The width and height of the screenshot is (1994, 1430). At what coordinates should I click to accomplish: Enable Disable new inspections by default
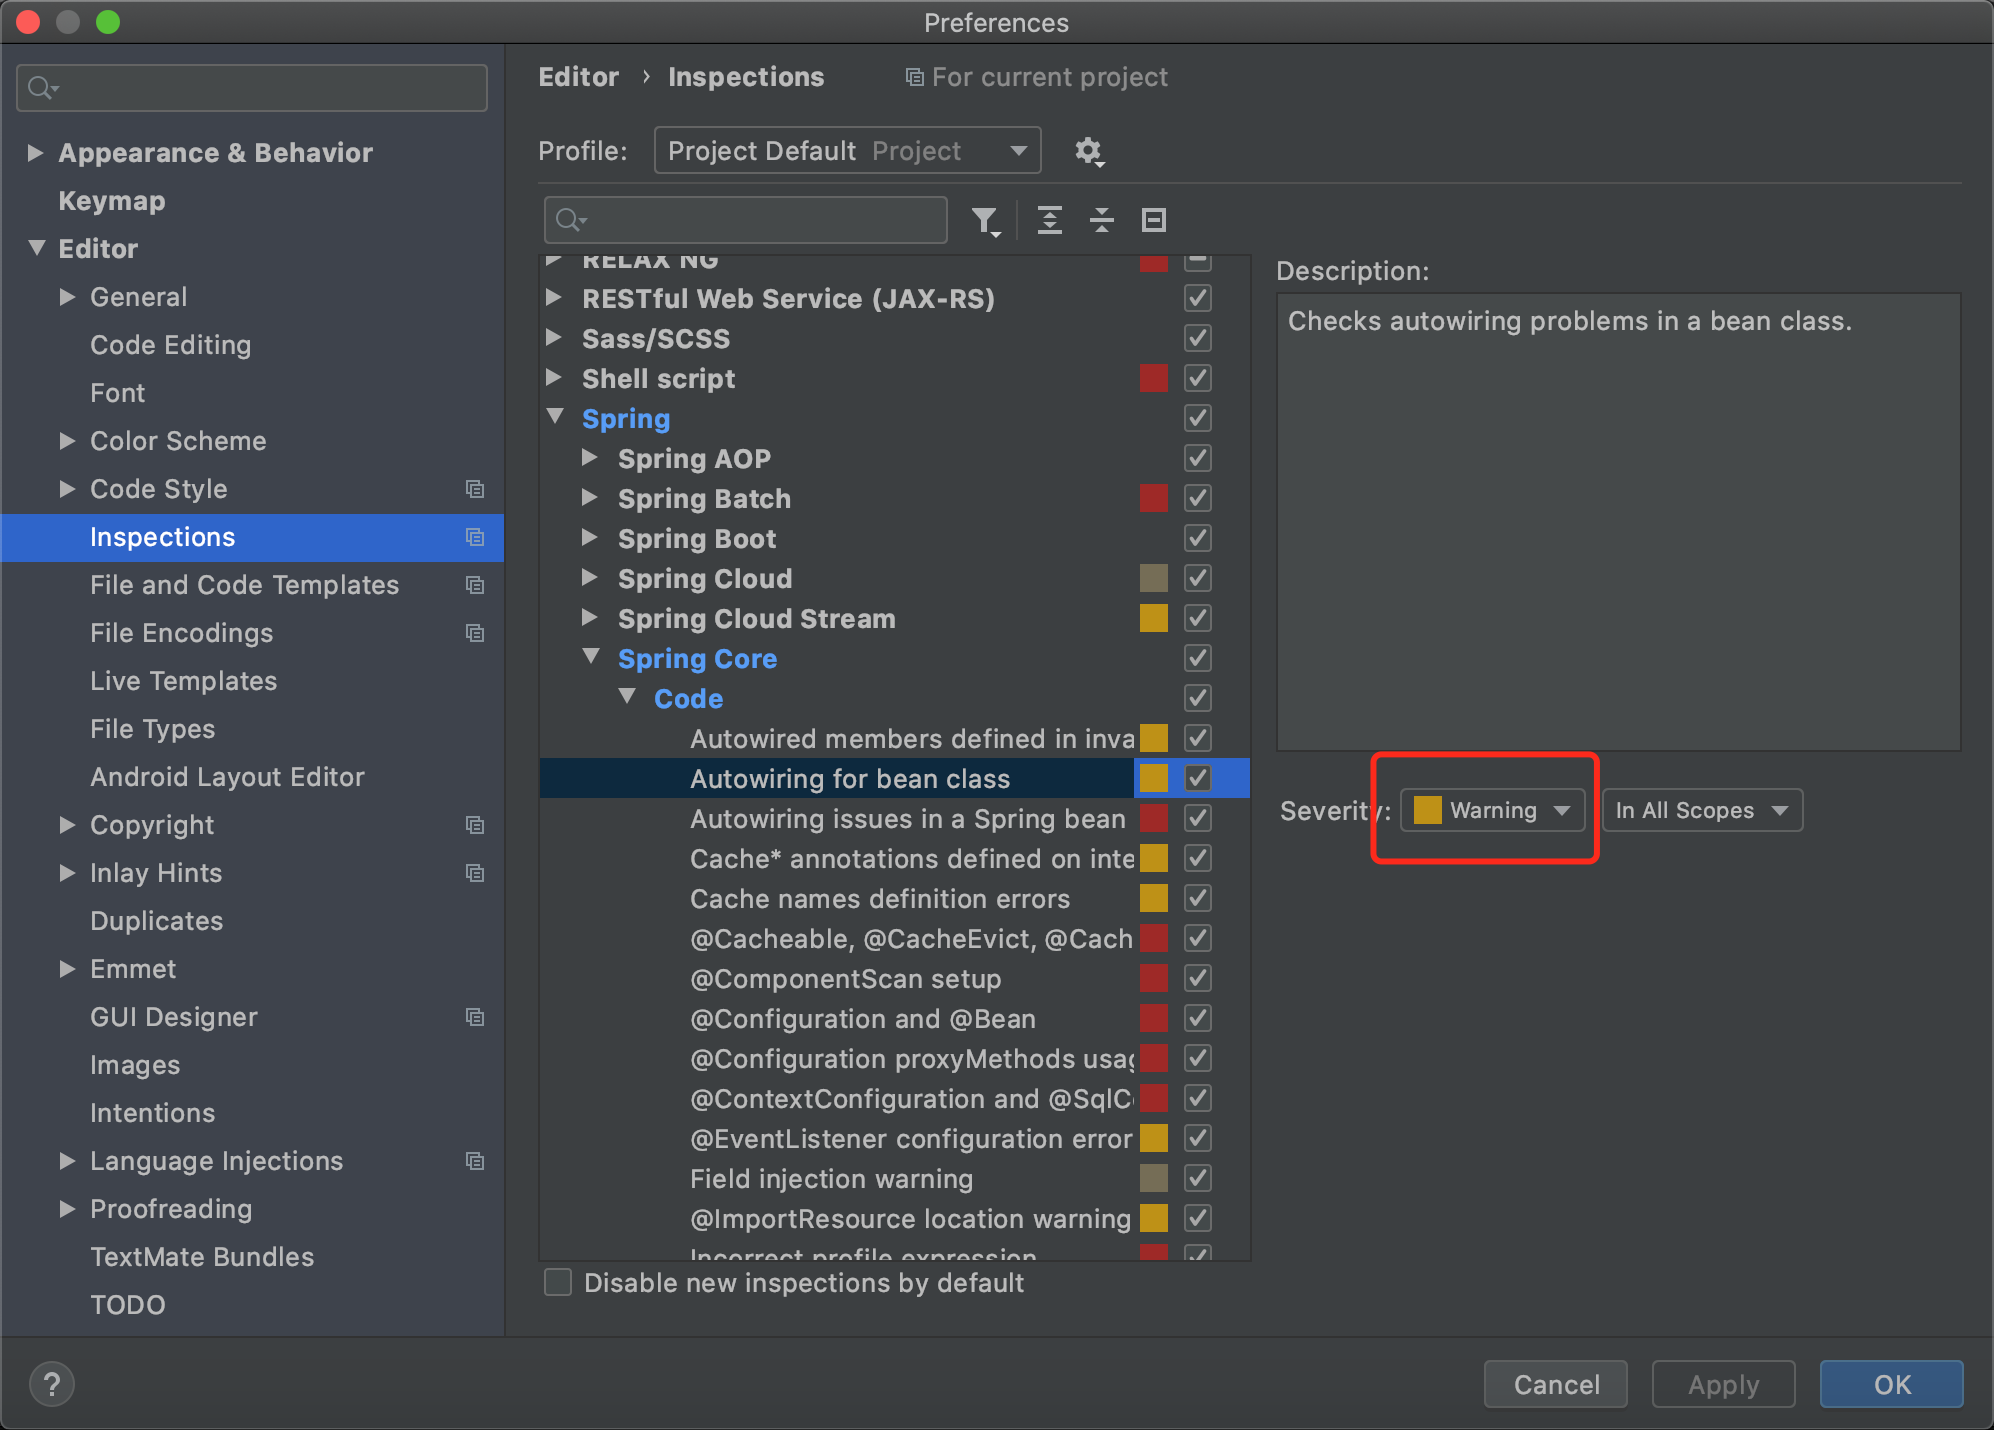click(558, 1282)
